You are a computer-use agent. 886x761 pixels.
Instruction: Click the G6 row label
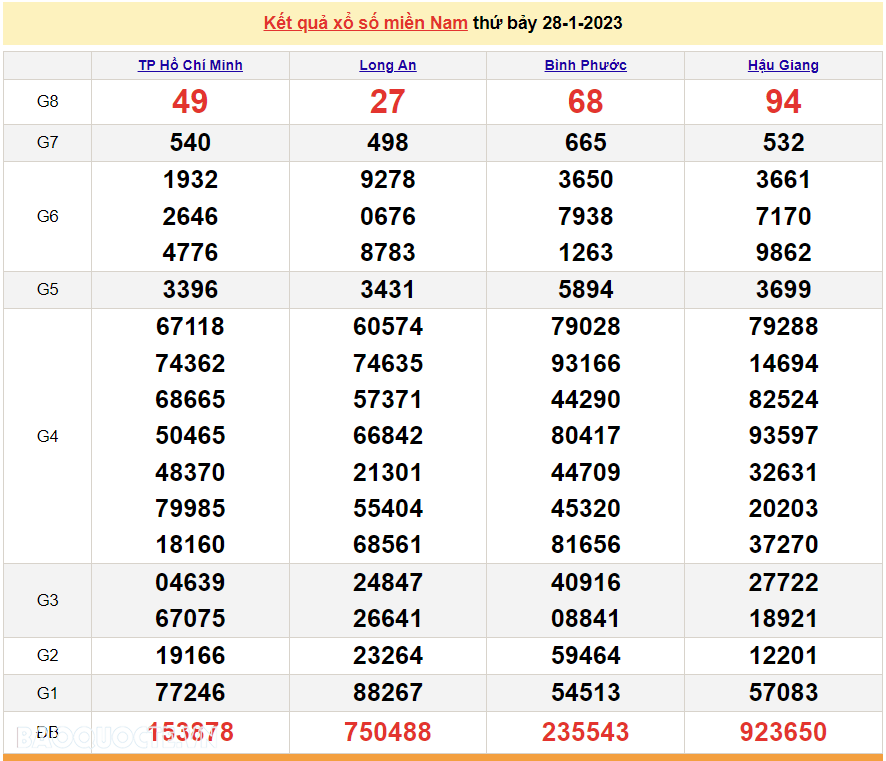pos(47,216)
